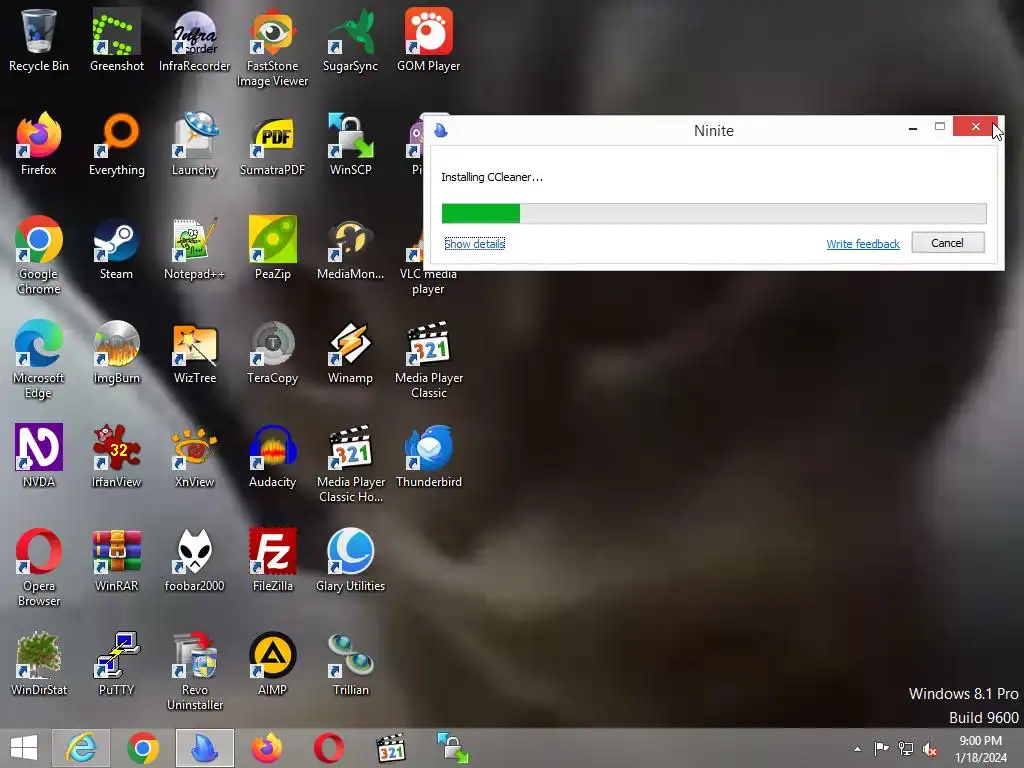Select the Trillian desktop shortcut

(350, 664)
